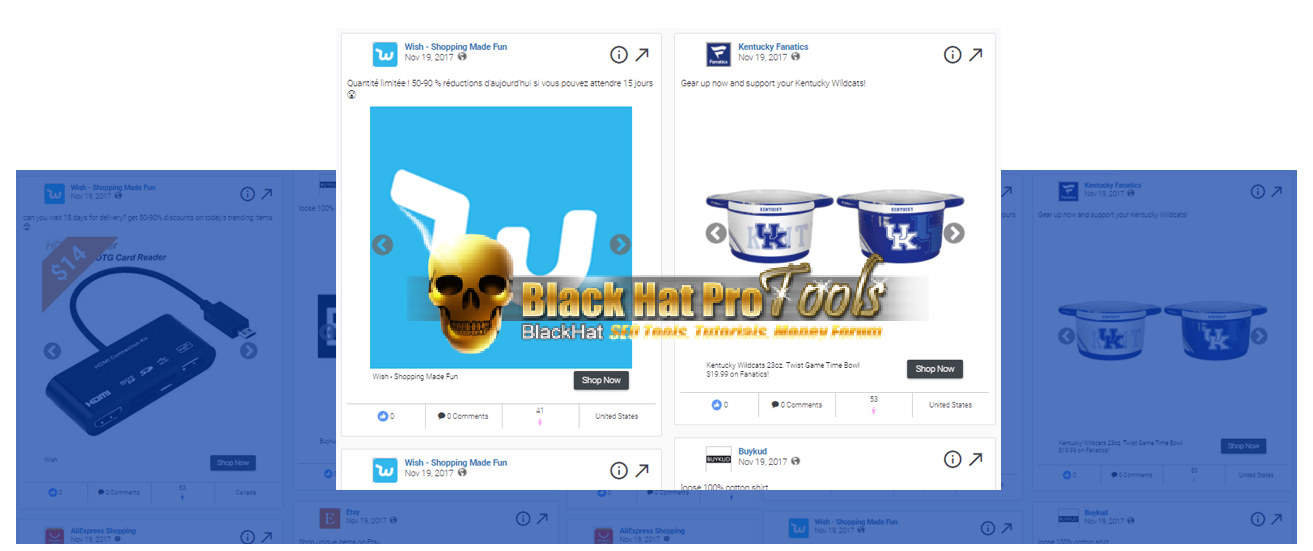Open external-link arrow on the front Buykud card
The image size is (1313, 551).
975,458
